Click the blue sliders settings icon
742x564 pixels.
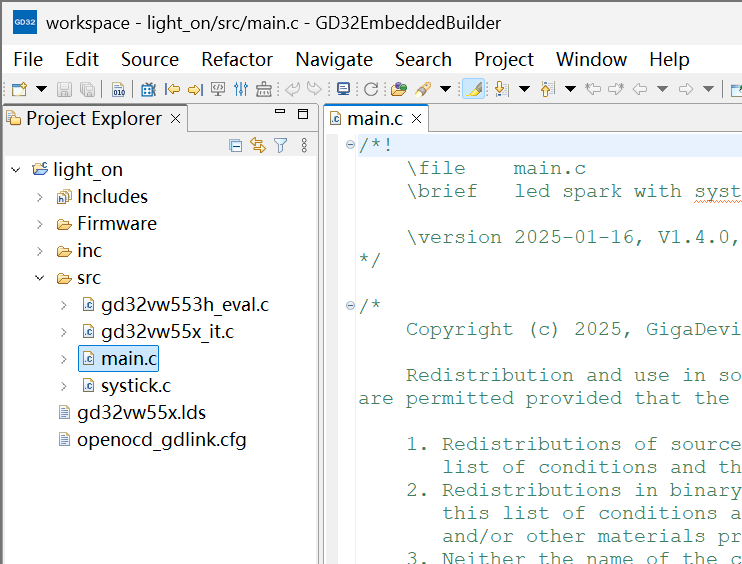click(x=241, y=89)
